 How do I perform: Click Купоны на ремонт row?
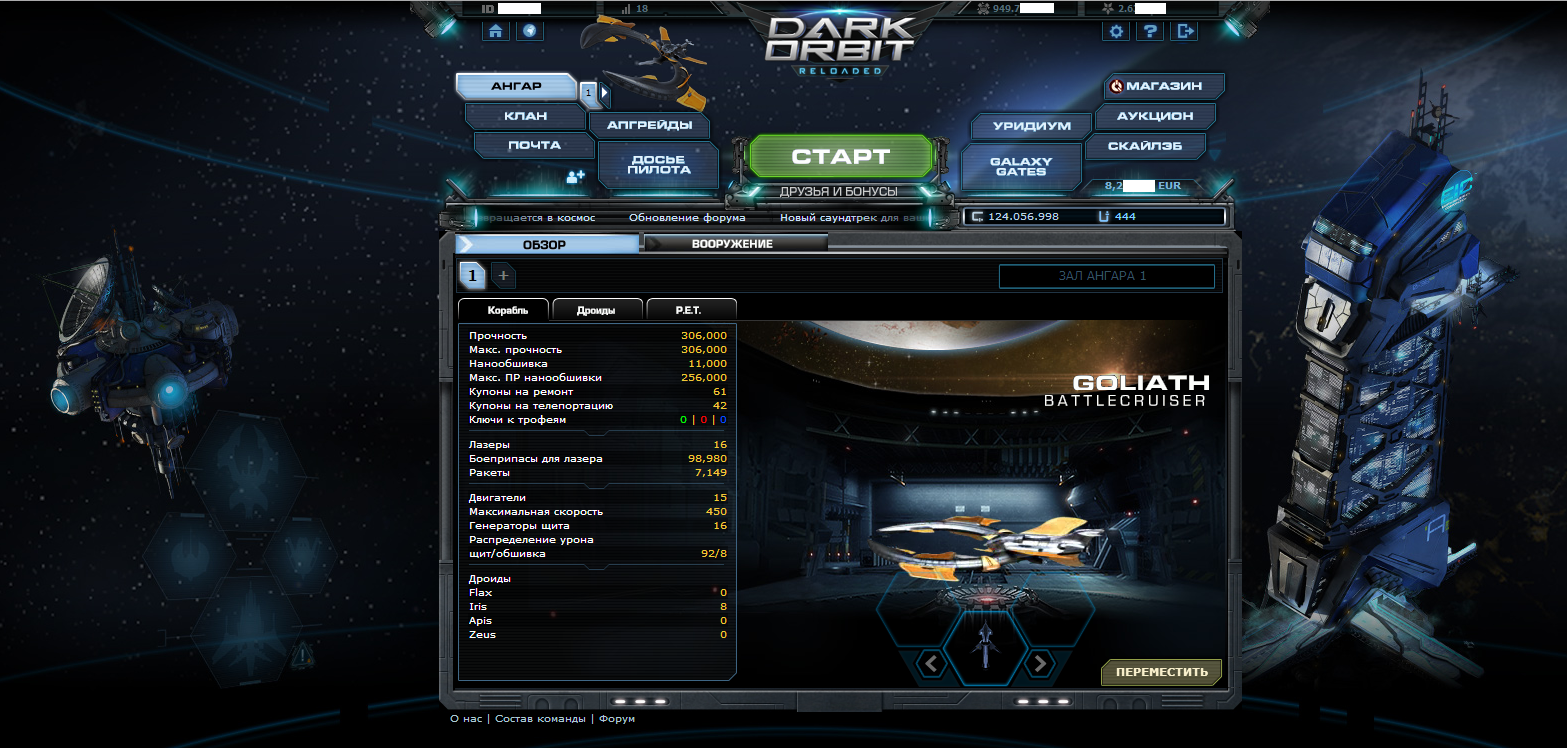(597, 392)
